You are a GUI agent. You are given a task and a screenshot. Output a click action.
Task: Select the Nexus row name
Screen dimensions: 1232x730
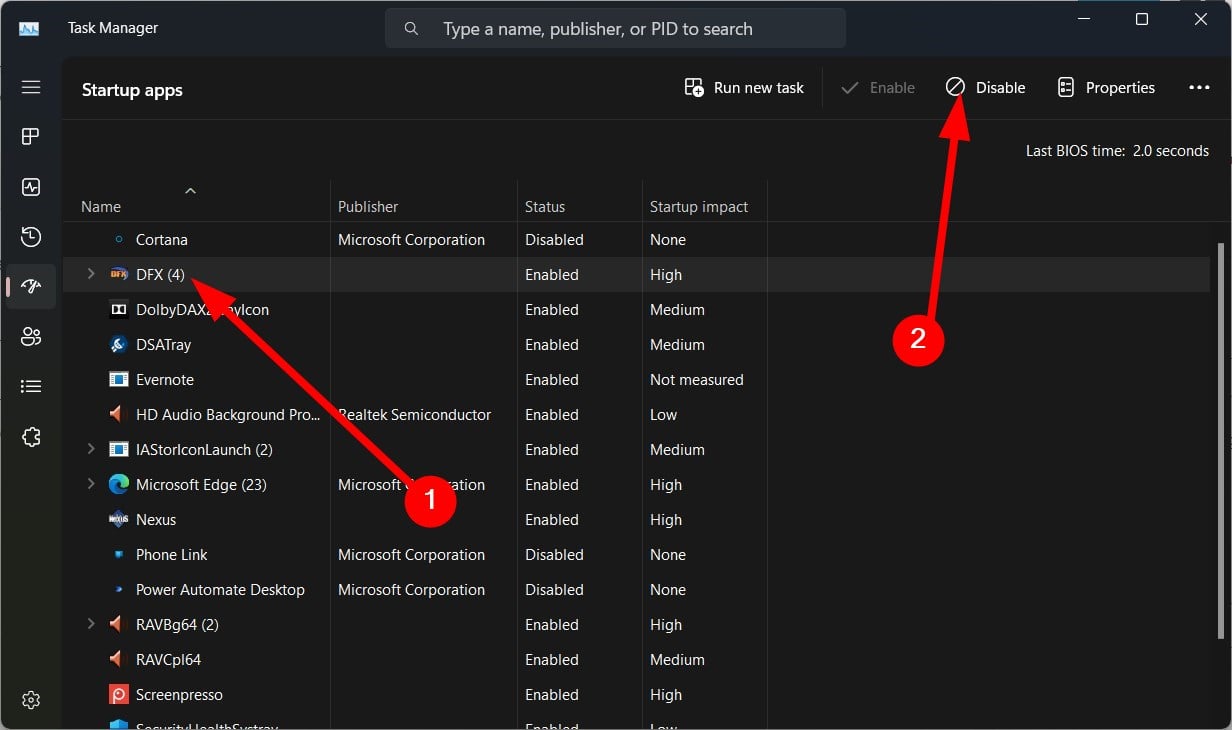click(x=156, y=520)
